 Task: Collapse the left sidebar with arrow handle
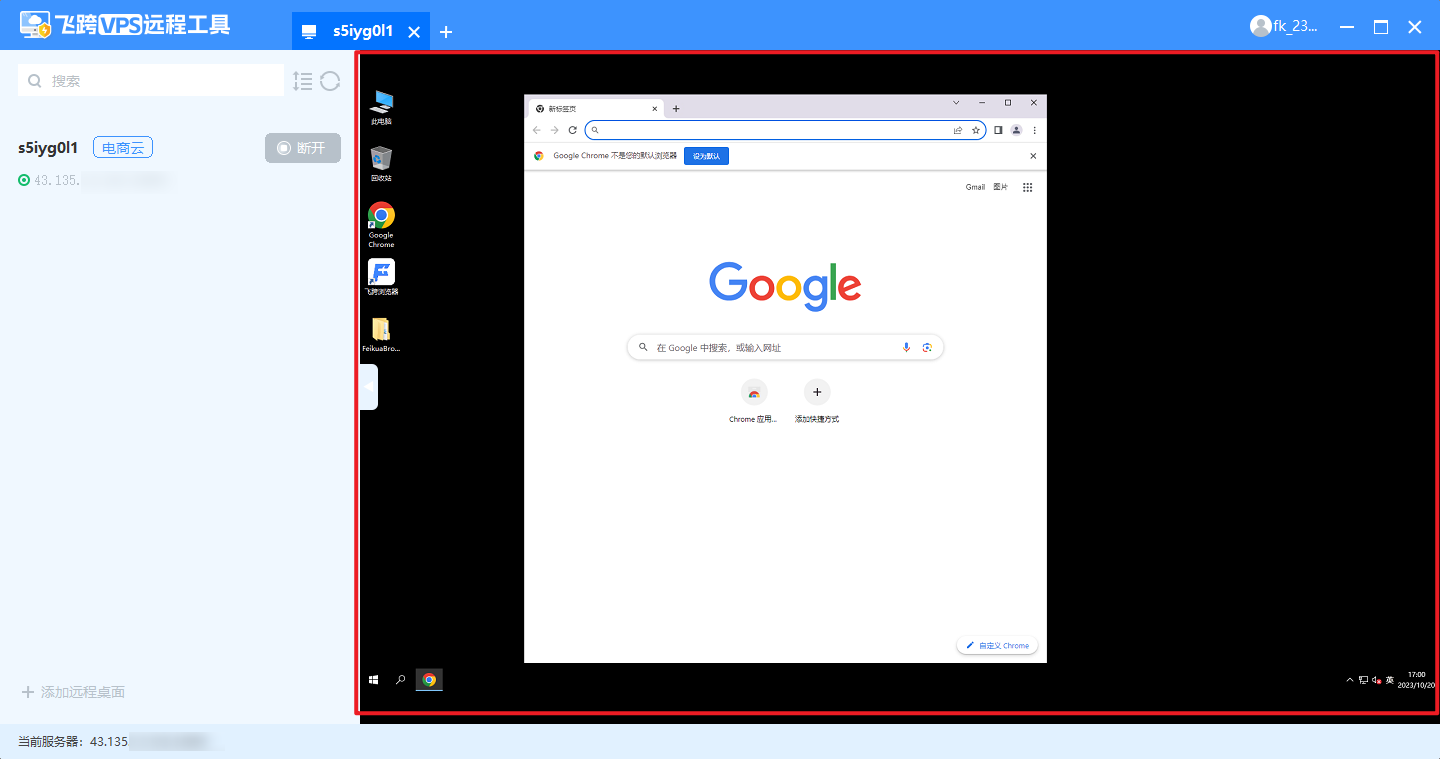tap(369, 387)
